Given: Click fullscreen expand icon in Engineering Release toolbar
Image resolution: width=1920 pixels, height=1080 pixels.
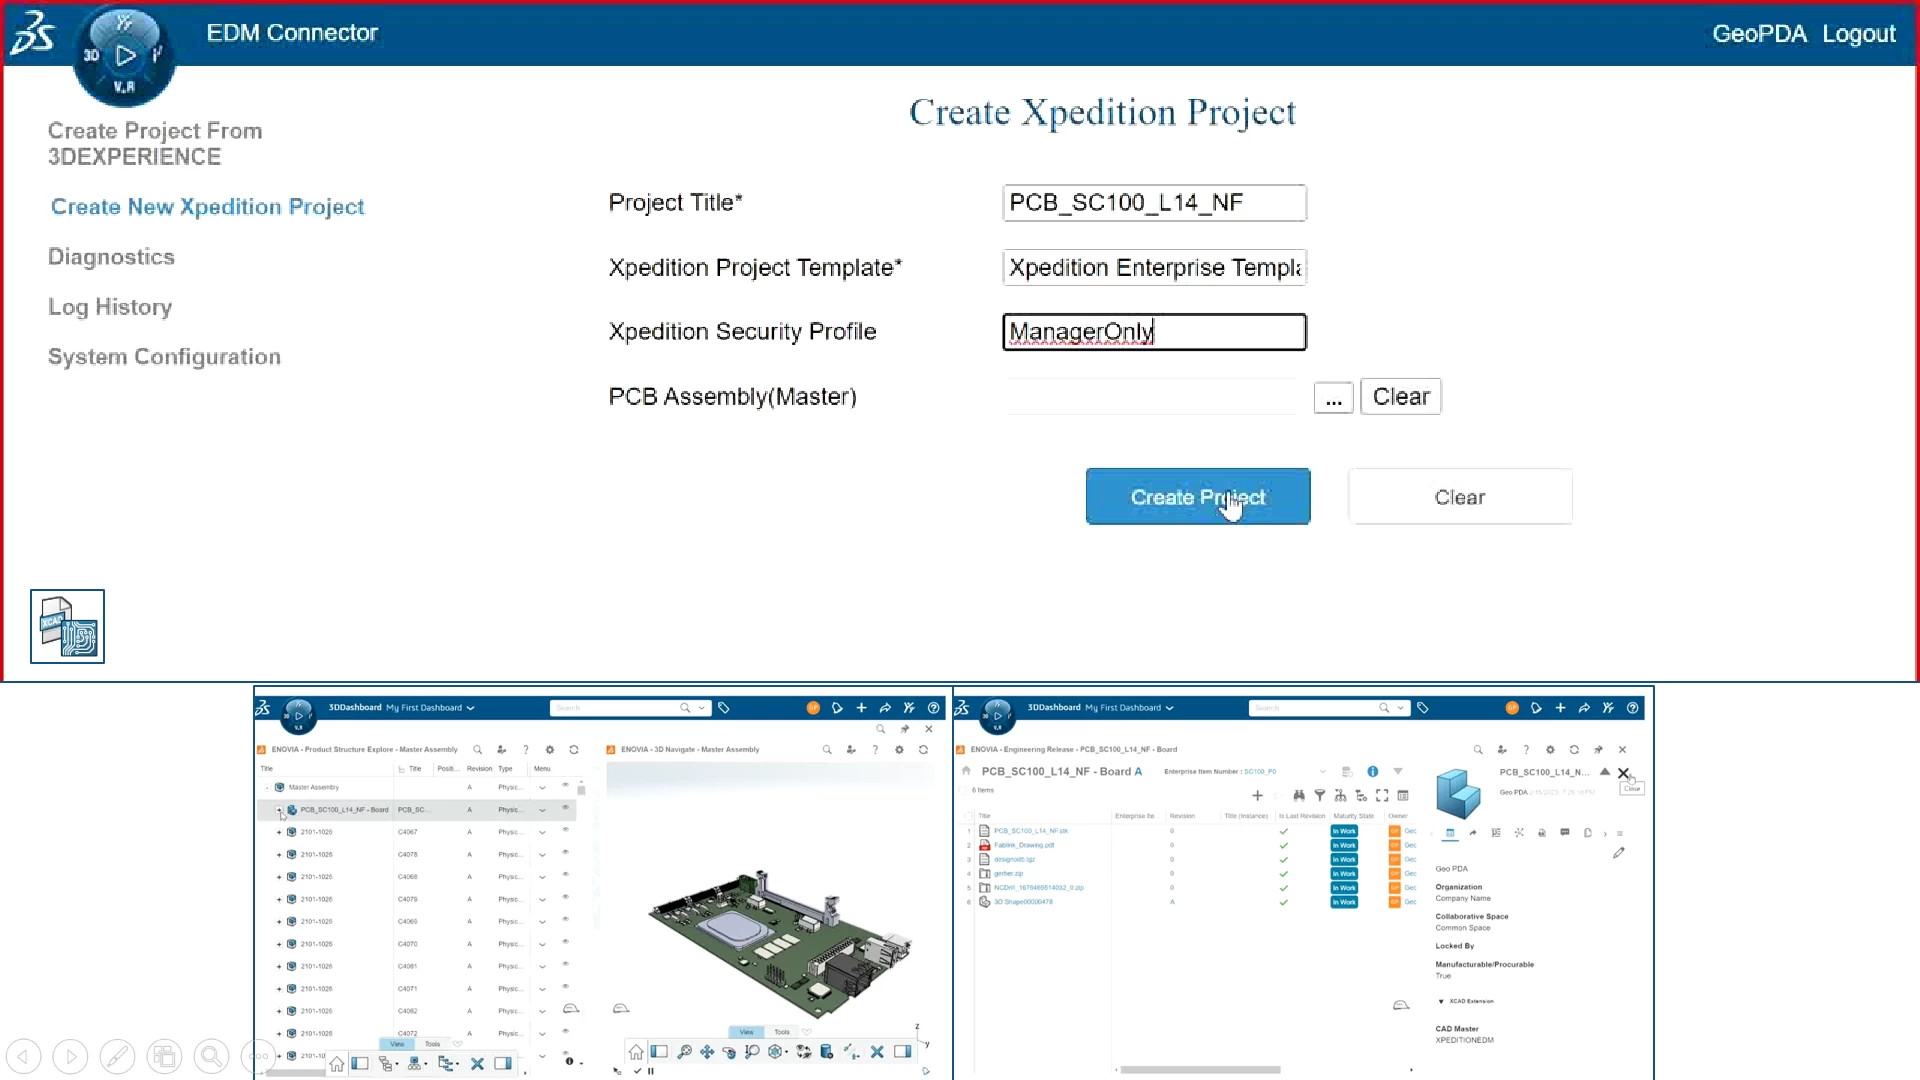Looking at the screenshot, I should point(1382,796).
